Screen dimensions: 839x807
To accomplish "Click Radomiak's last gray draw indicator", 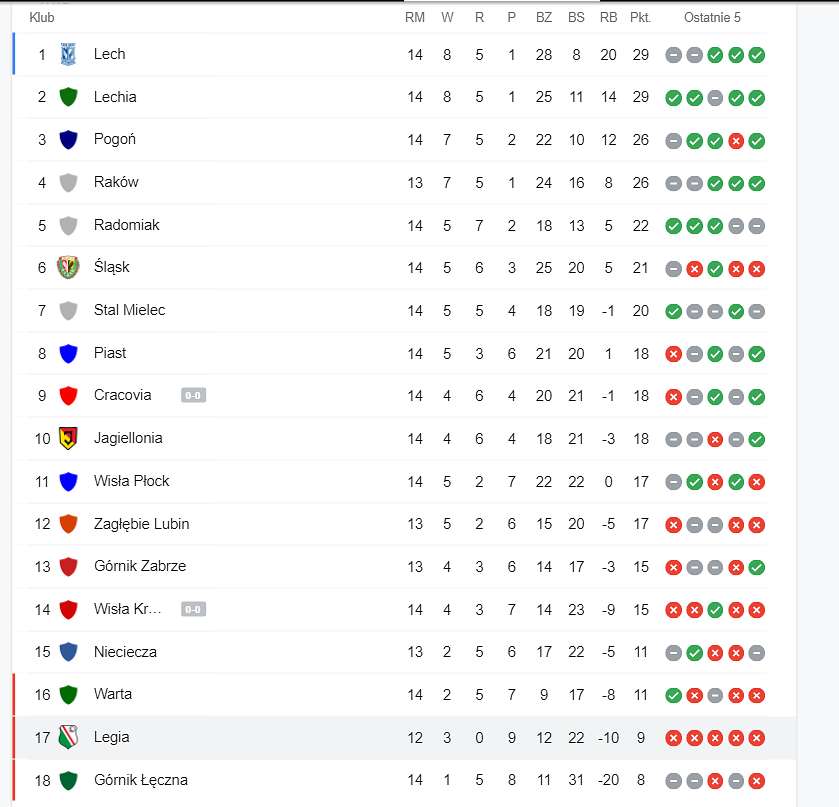I will (757, 226).
